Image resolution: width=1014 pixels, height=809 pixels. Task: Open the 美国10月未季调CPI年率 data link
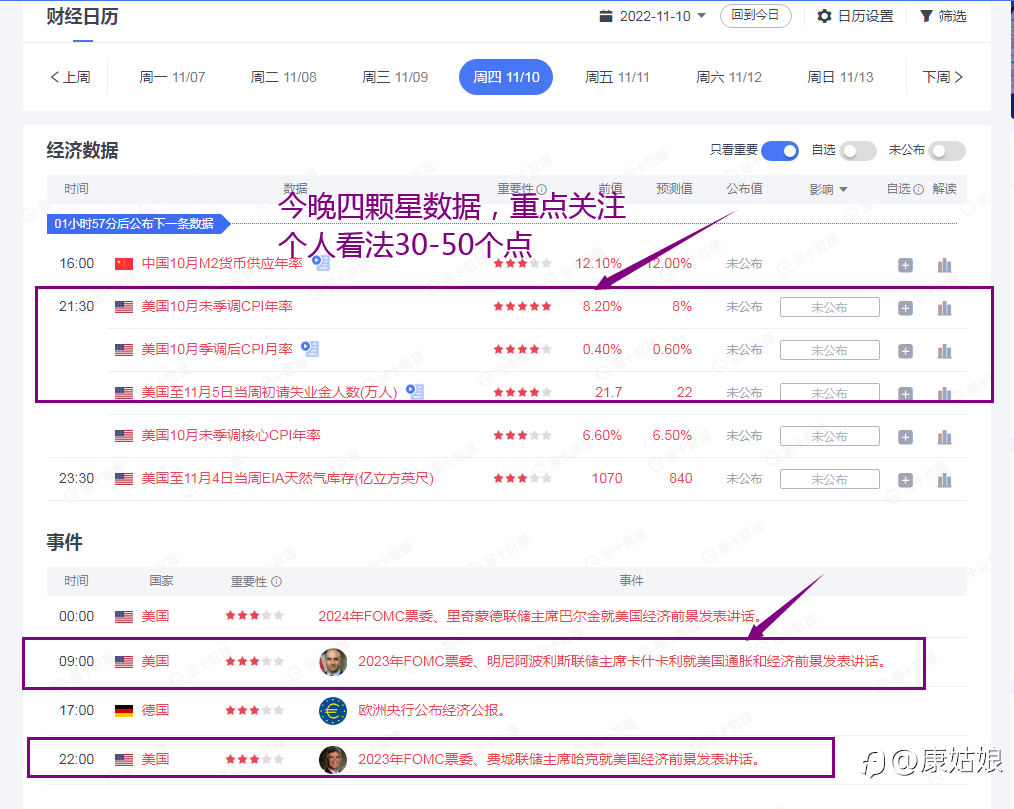217,306
